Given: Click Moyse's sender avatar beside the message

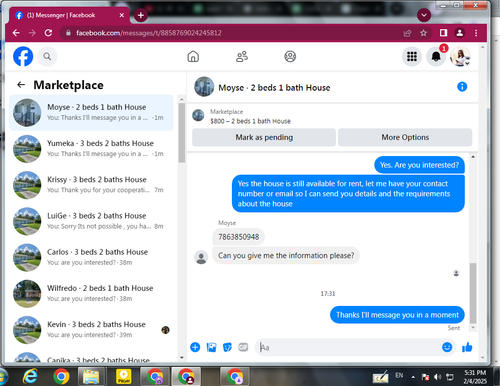Looking at the screenshot, I should [x=201, y=258].
